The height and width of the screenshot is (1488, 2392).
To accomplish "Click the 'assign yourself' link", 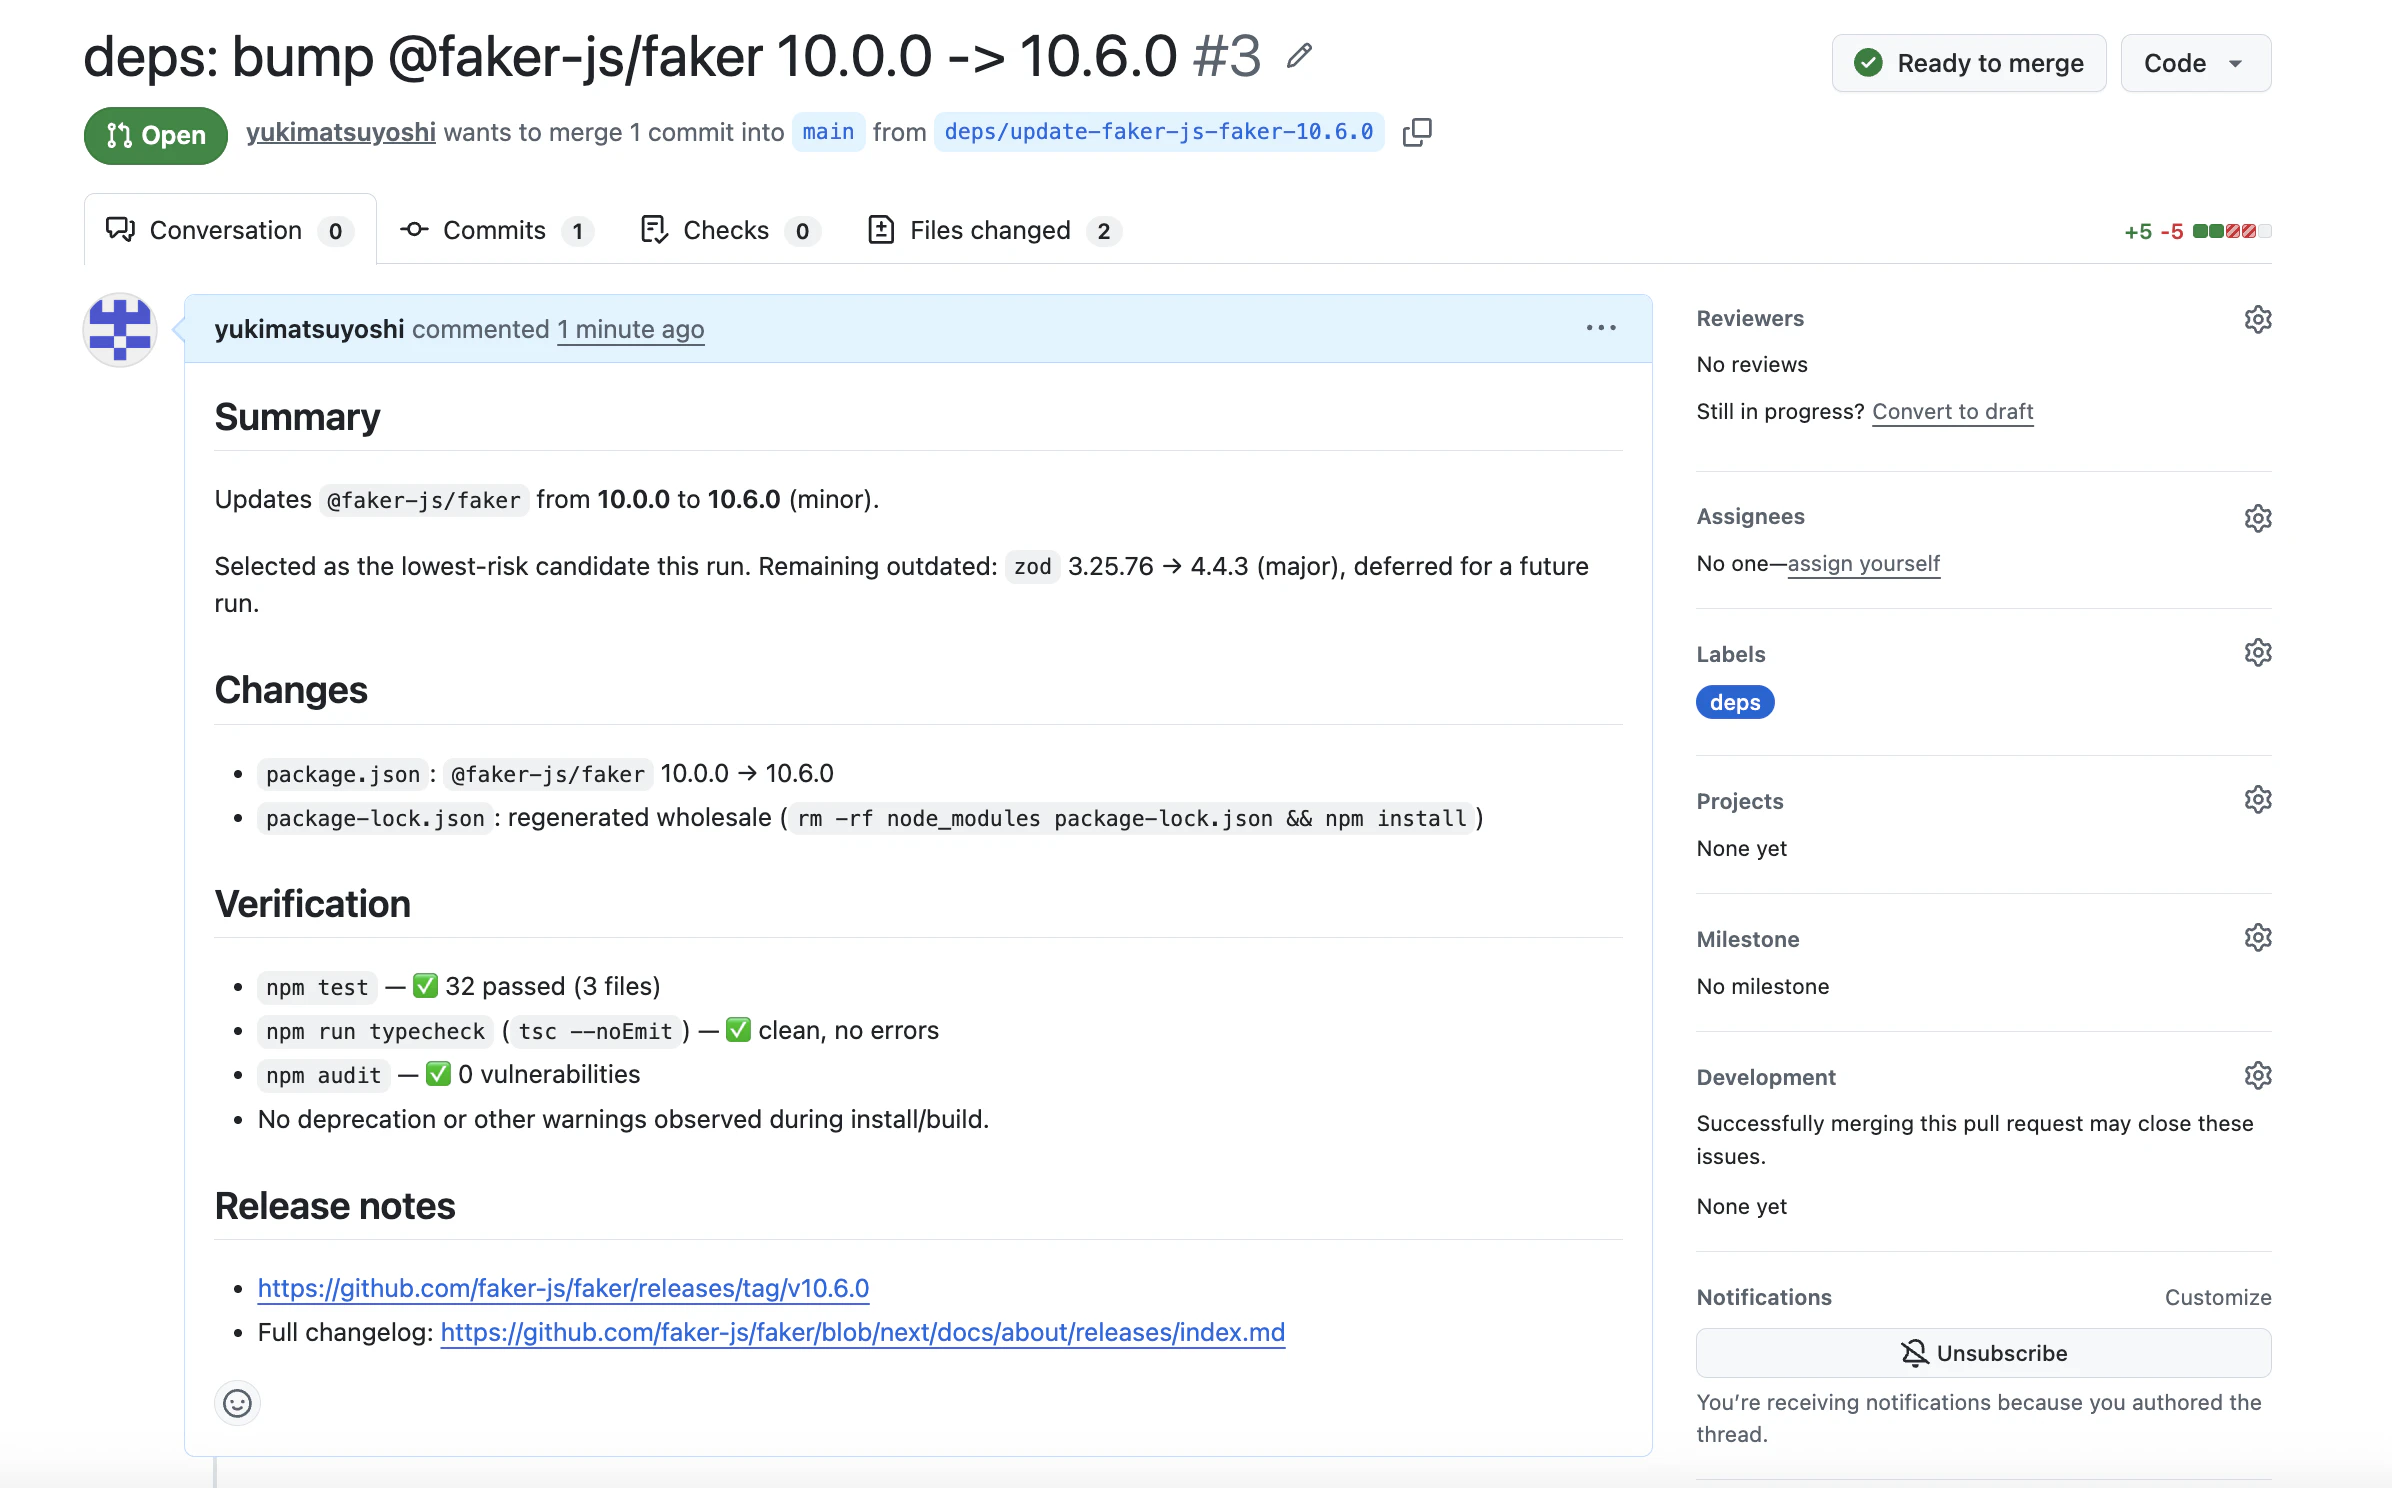I will pos(1864,564).
